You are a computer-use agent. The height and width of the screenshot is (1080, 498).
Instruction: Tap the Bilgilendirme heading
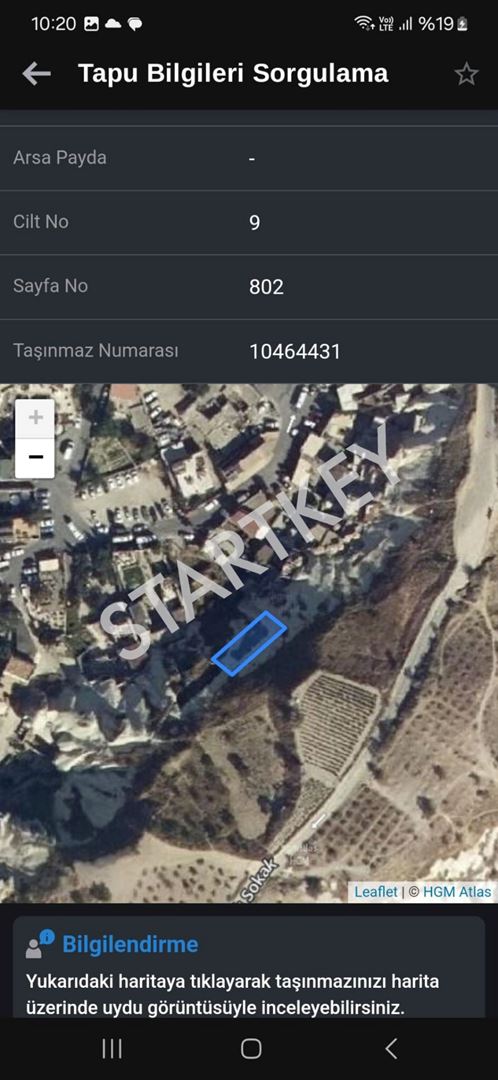coord(130,944)
